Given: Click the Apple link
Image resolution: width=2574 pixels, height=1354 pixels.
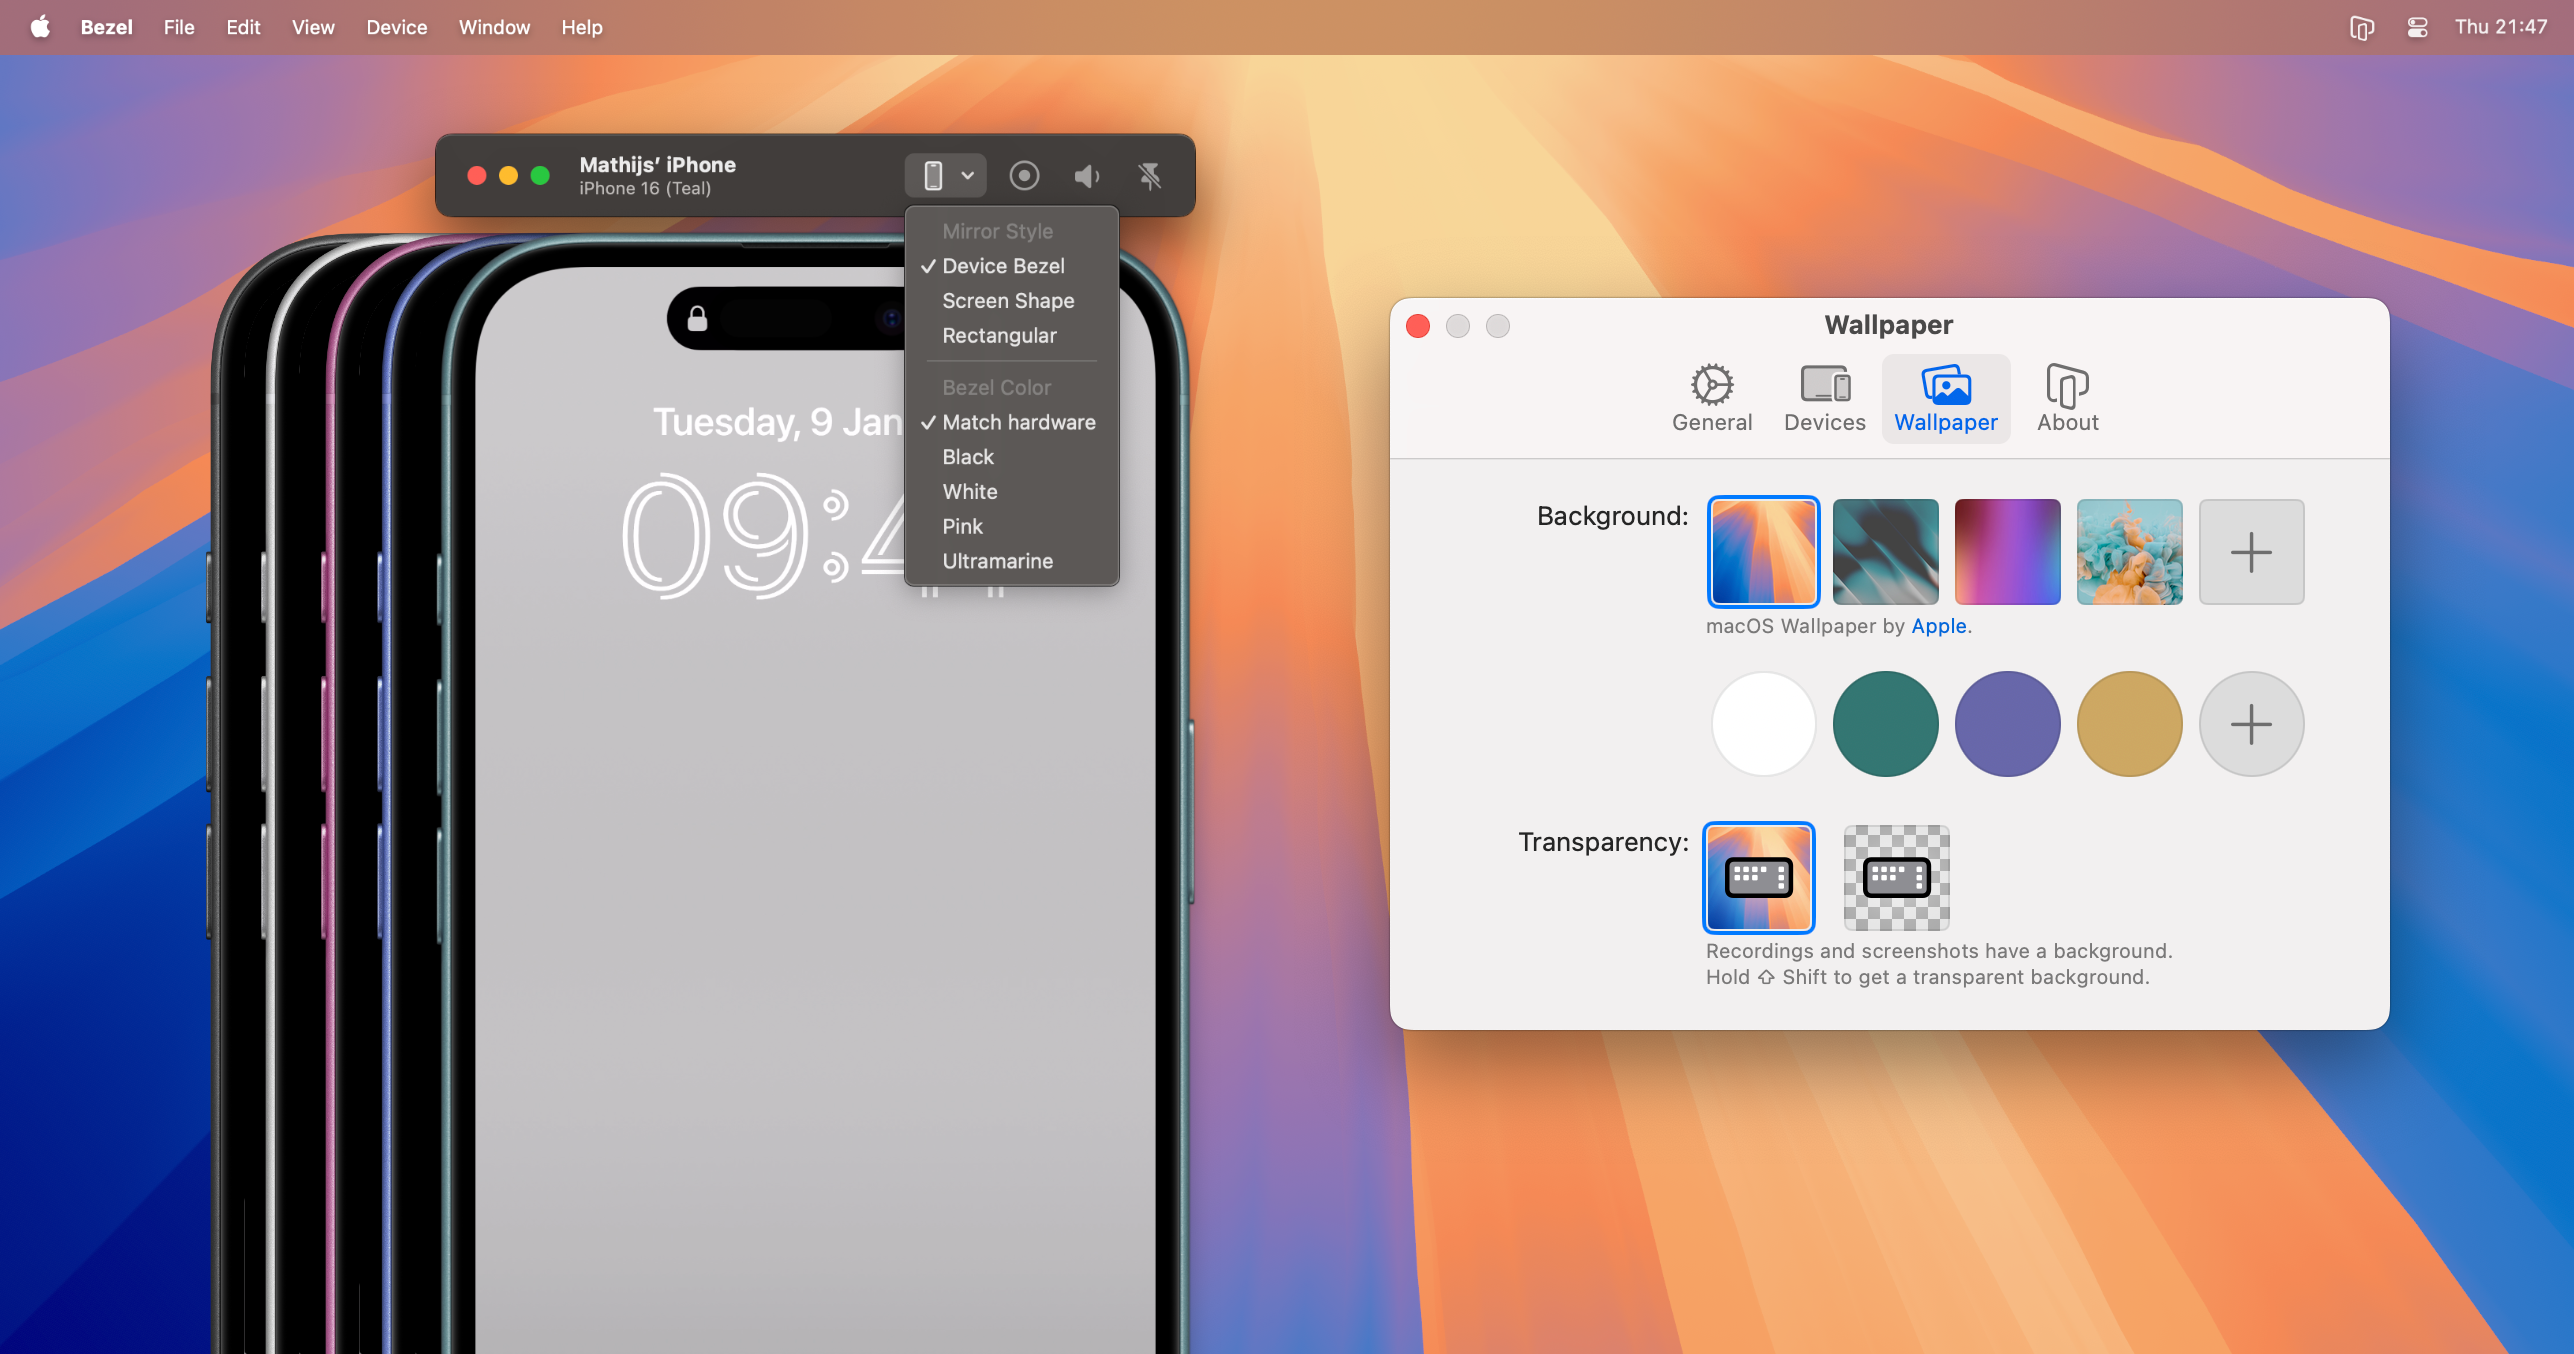Looking at the screenshot, I should tap(1938, 626).
